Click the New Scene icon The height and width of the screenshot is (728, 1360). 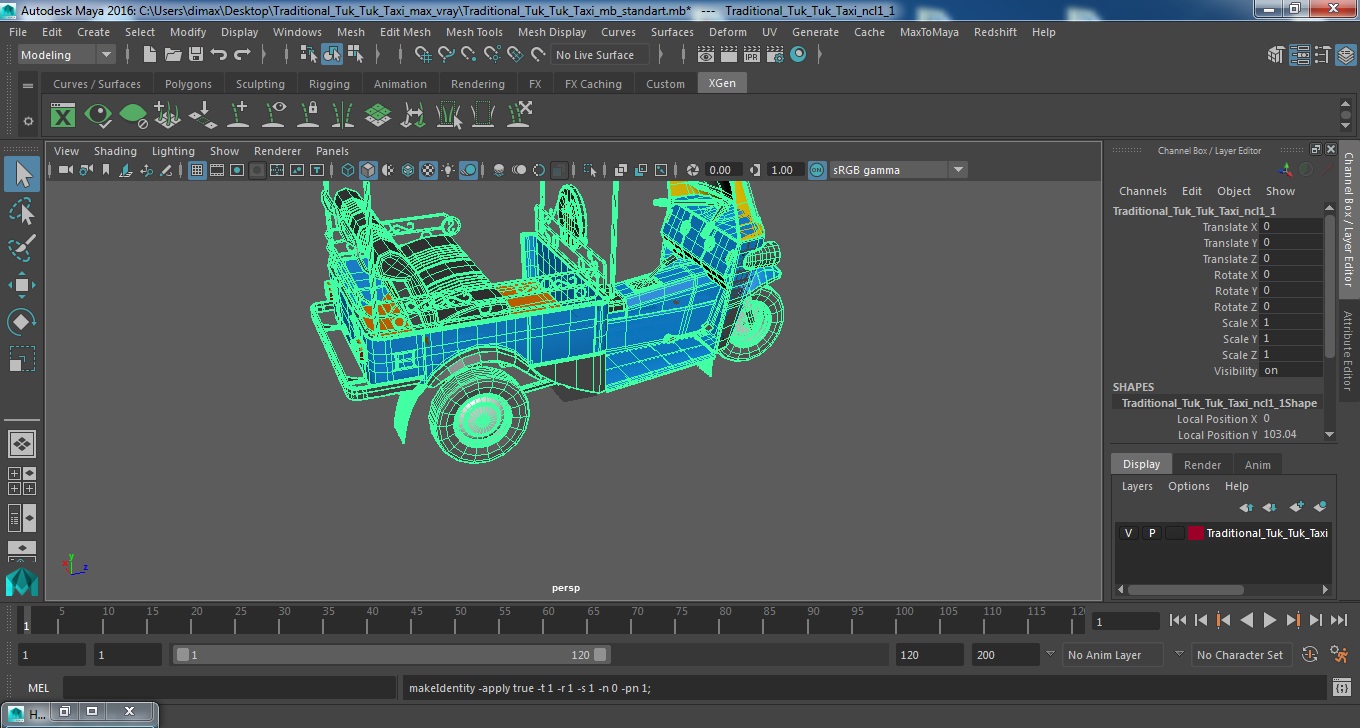tap(150, 55)
